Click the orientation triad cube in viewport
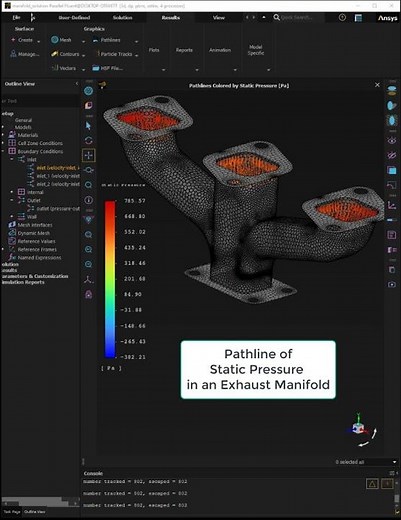The width and height of the screenshot is (401, 520). click(358, 427)
